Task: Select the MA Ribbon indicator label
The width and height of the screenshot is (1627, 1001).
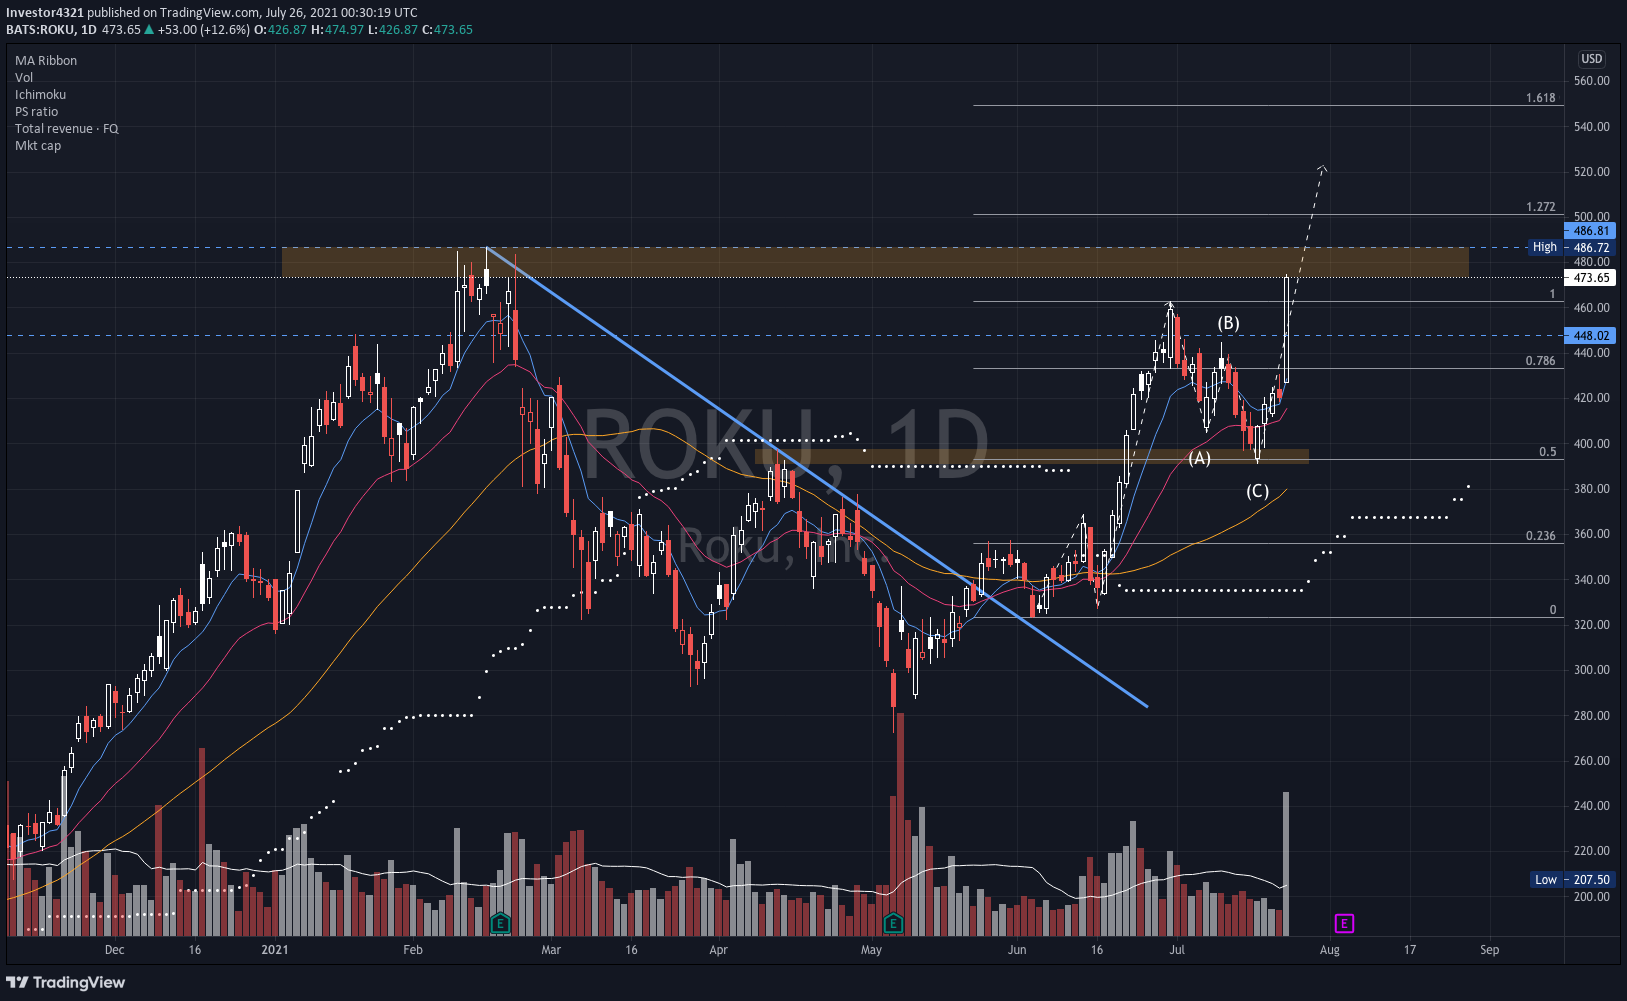Action: point(46,61)
